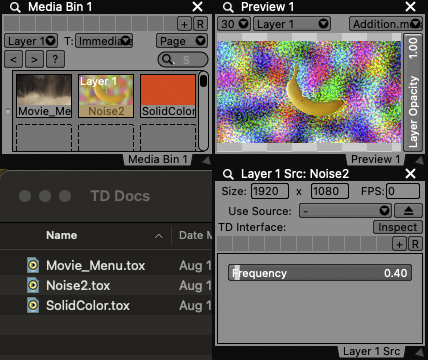This screenshot has height=360, width=428.
Task: Click the R button in Media Bin 1
Action: point(200,24)
